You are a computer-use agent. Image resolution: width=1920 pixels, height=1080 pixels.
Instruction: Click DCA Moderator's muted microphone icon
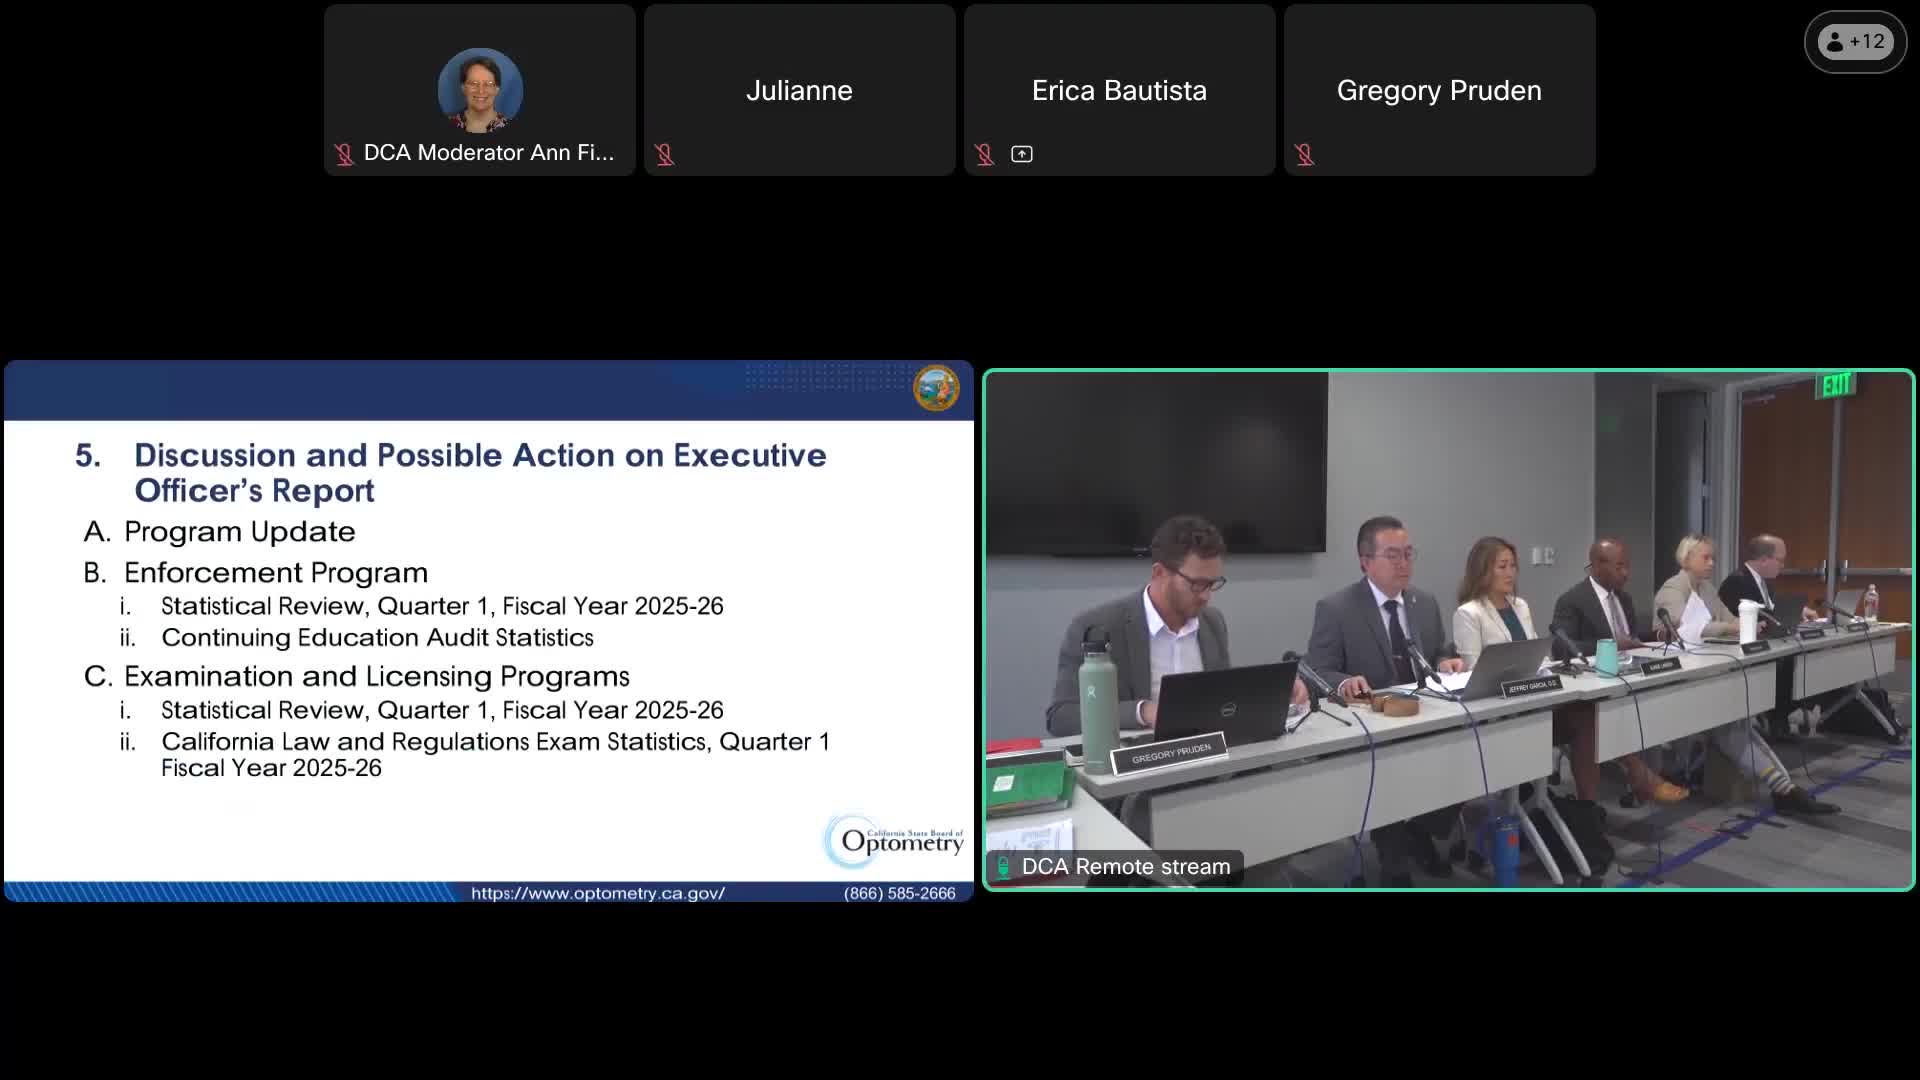tap(344, 154)
